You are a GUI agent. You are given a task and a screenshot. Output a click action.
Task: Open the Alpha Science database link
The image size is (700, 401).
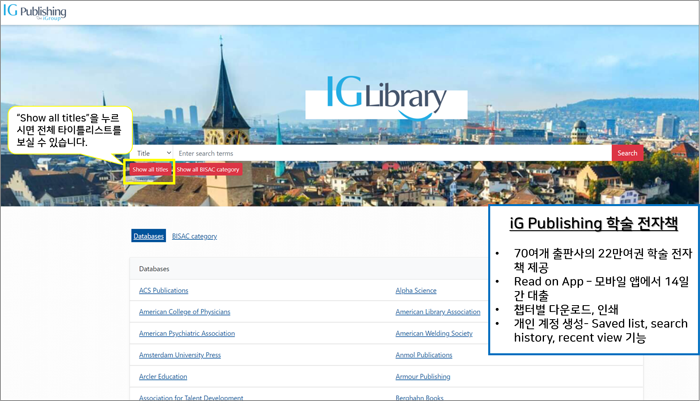pos(416,290)
